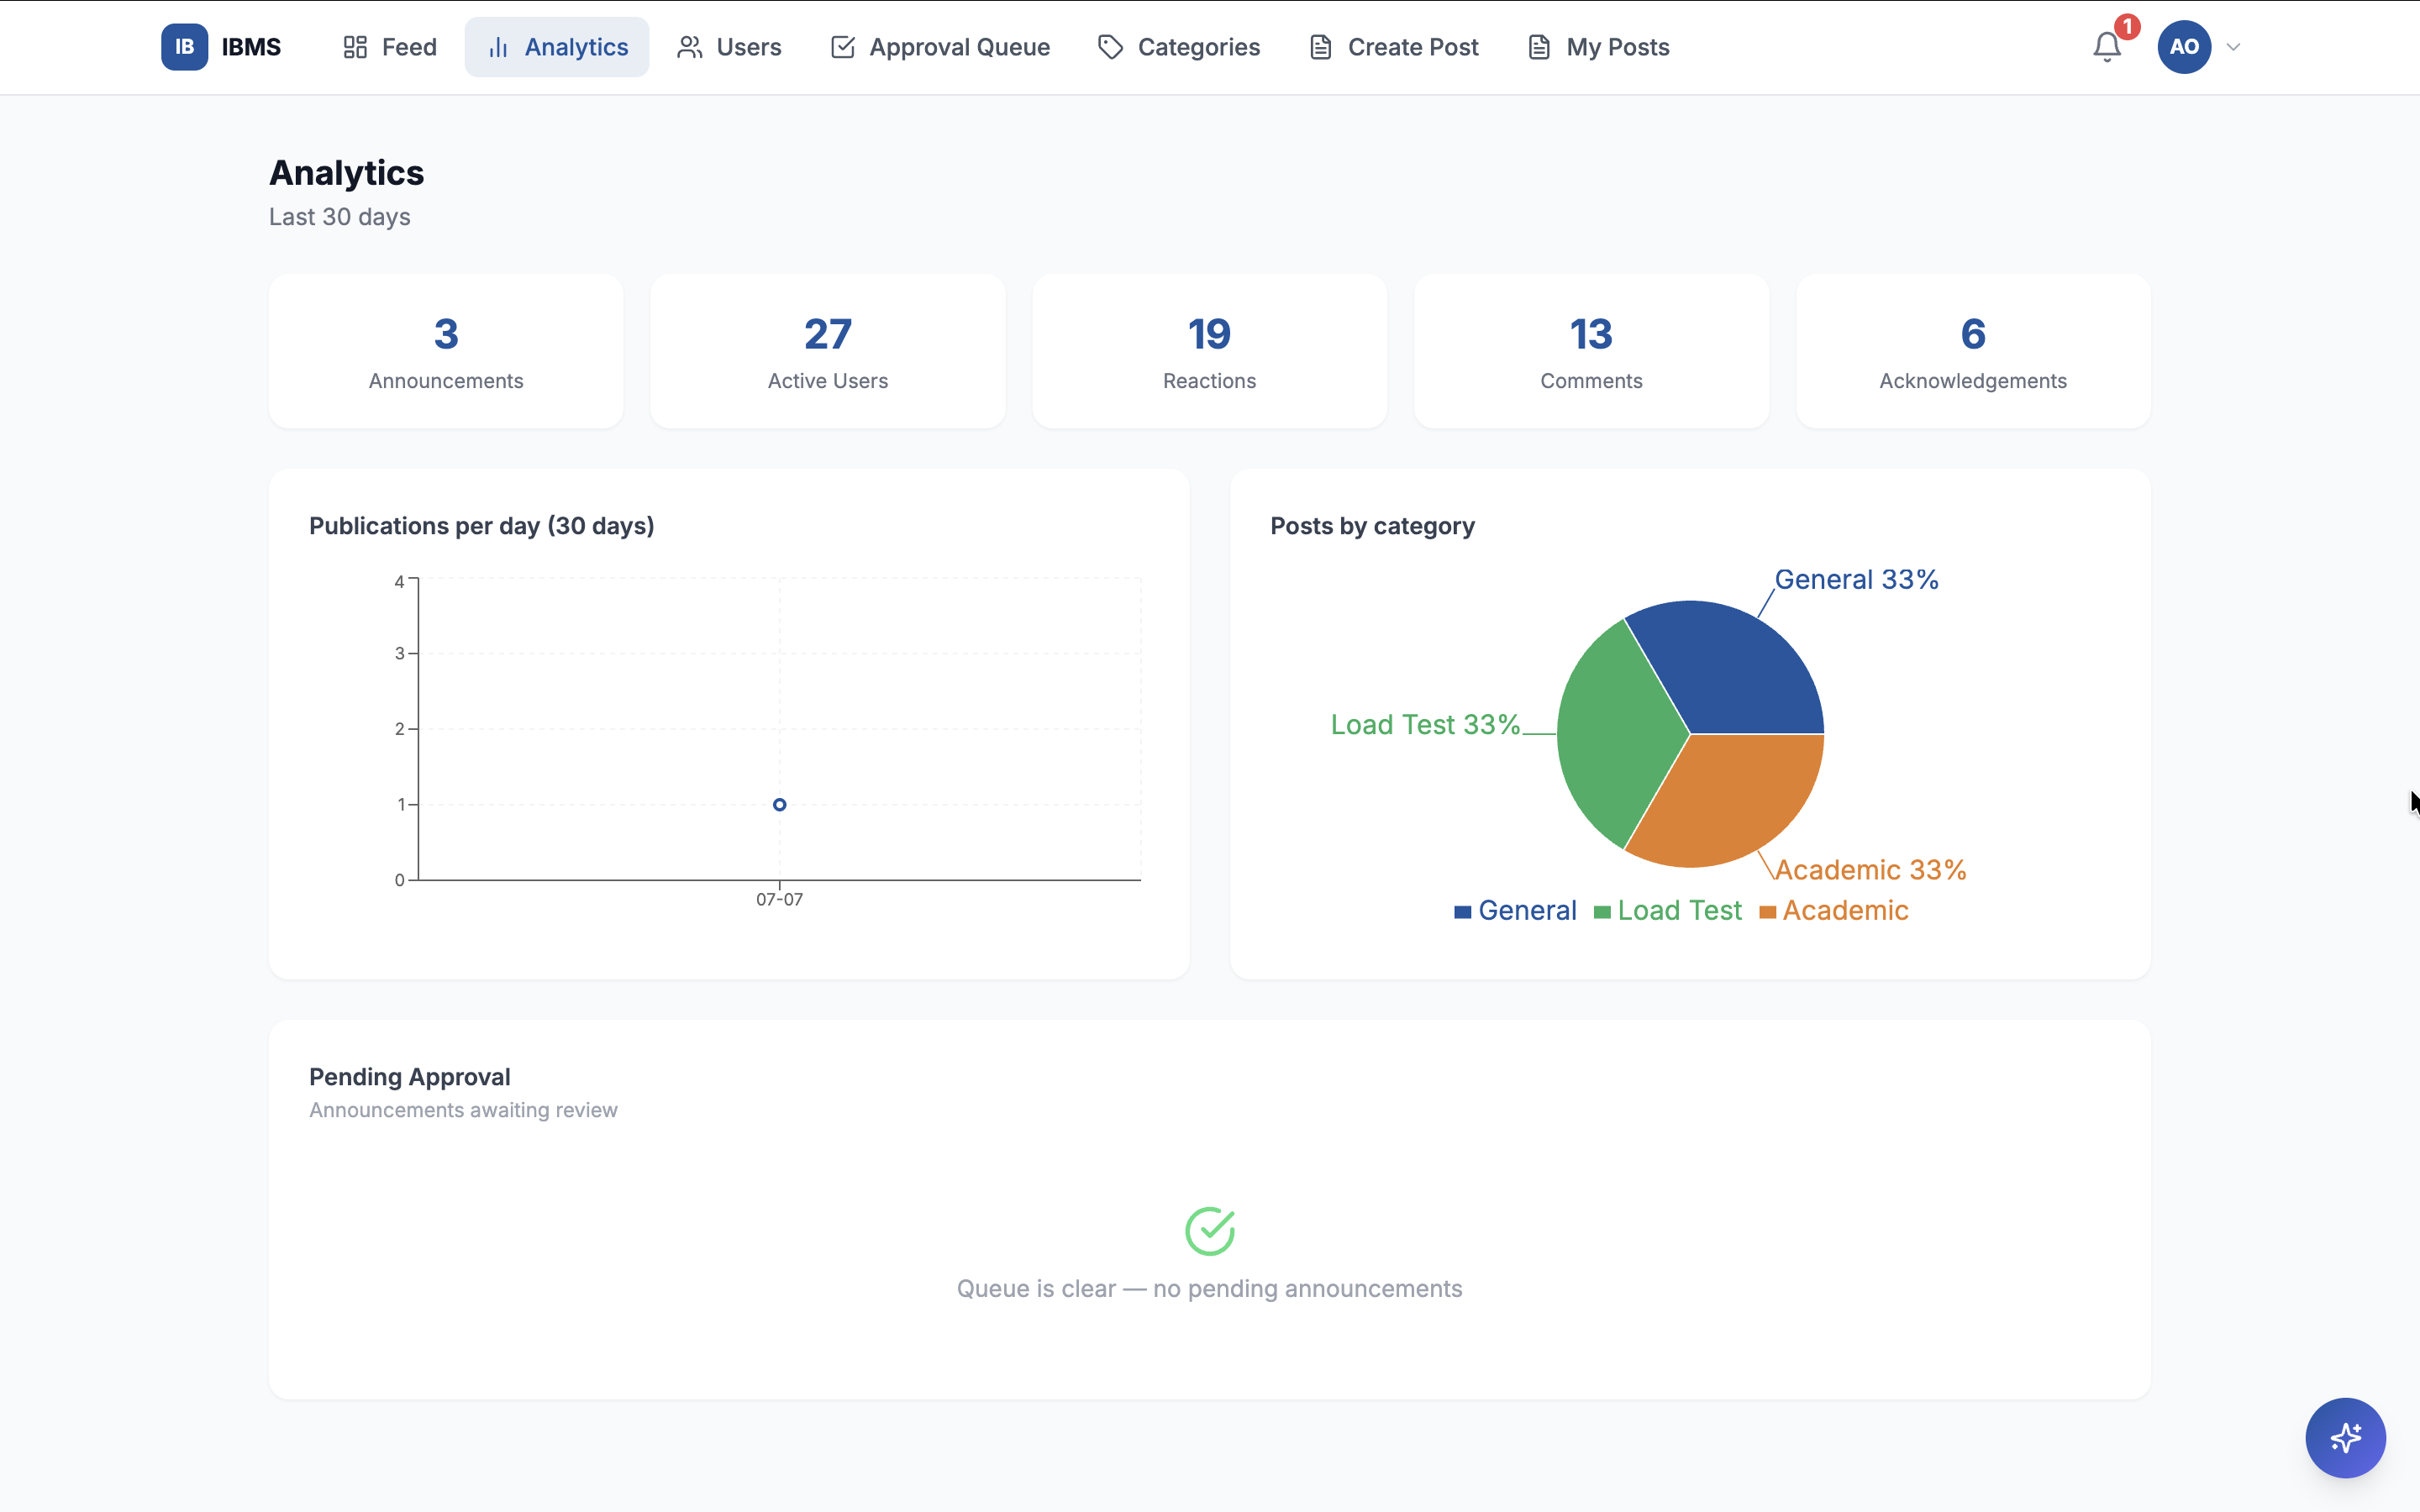Viewport: 2420px width, 1512px height.
Task: Click the Users people icon
Action: 689,47
